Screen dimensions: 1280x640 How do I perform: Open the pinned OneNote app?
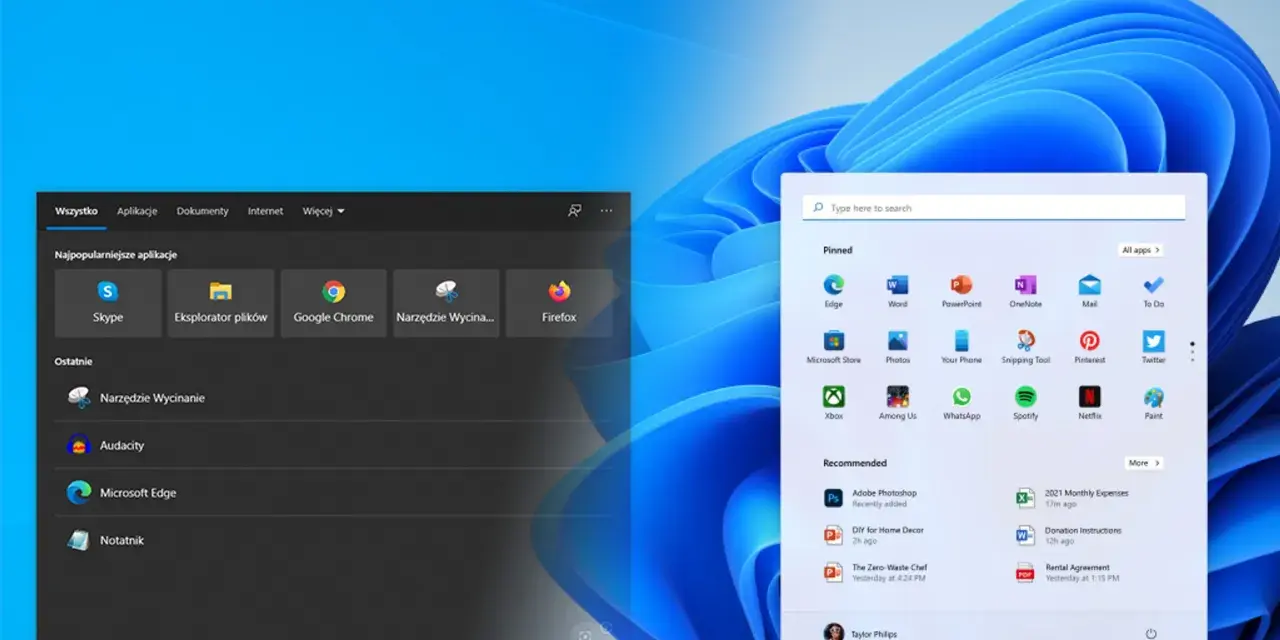[x=1026, y=291]
